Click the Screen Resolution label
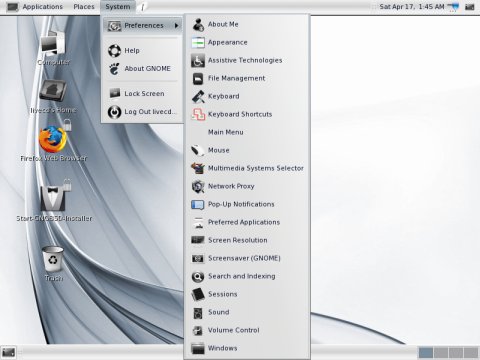The image size is (480, 360). tap(238, 240)
